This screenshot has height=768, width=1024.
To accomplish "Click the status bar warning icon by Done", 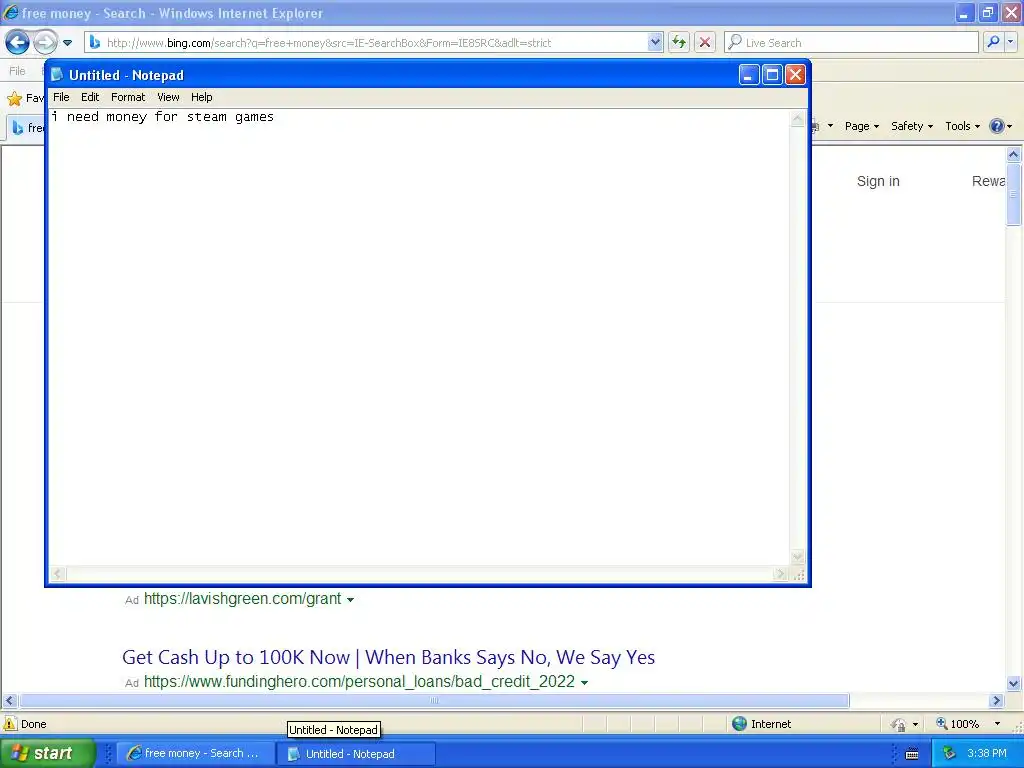I will pos(10,724).
